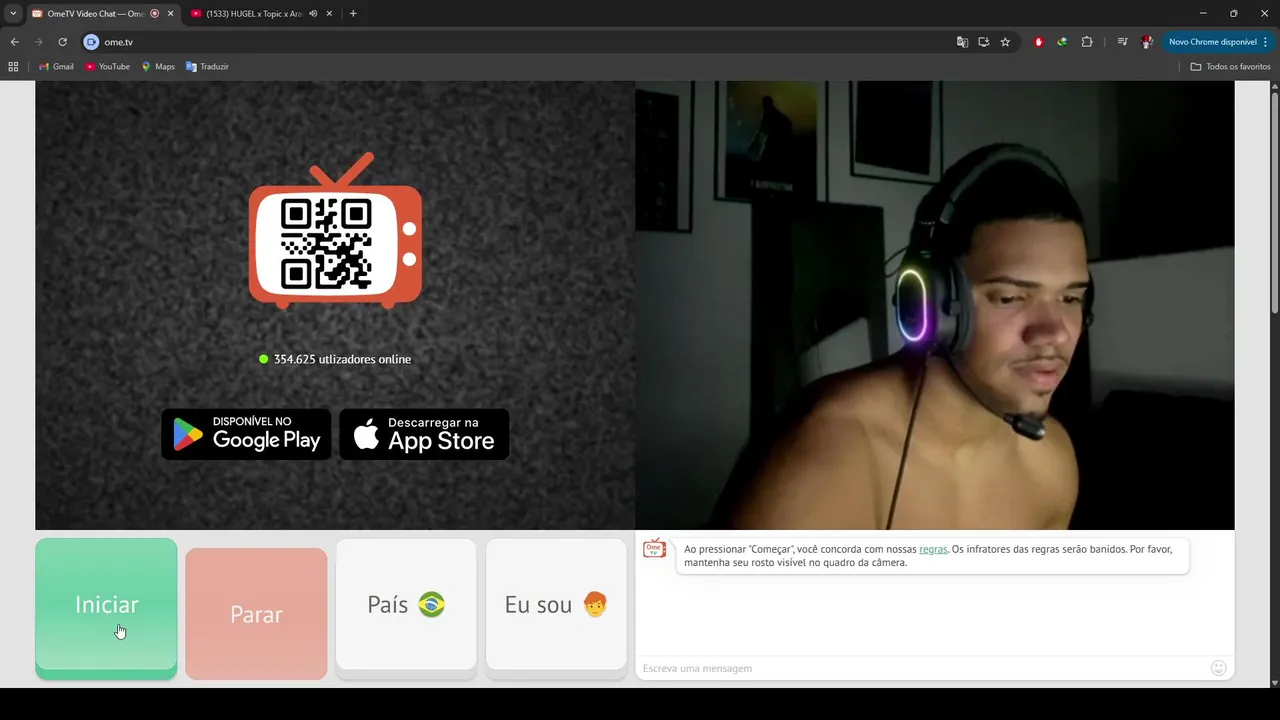Go back to previous page
This screenshot has width=1280, height=720.
(14, 42)
